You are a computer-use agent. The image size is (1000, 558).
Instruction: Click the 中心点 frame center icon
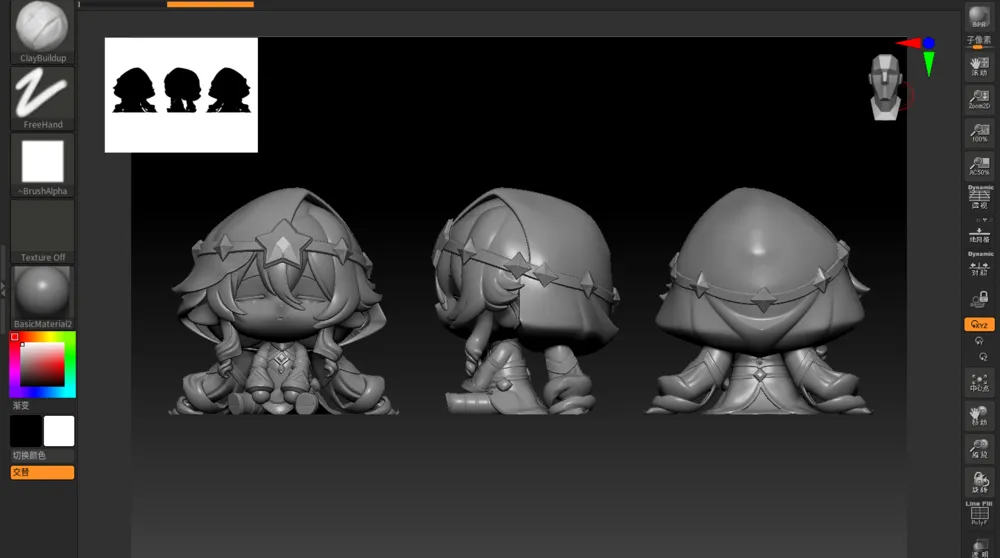pyautogui.click(x=979, y=382)
